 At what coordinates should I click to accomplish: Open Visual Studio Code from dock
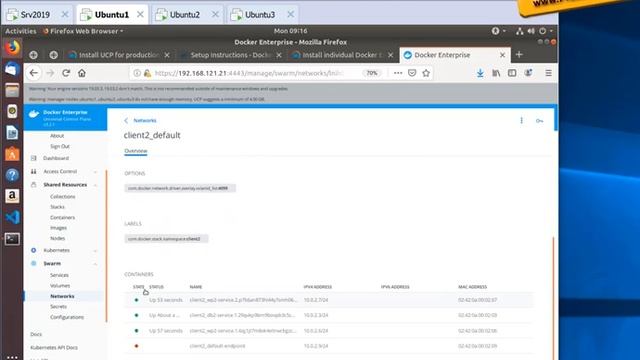point(12,218)
